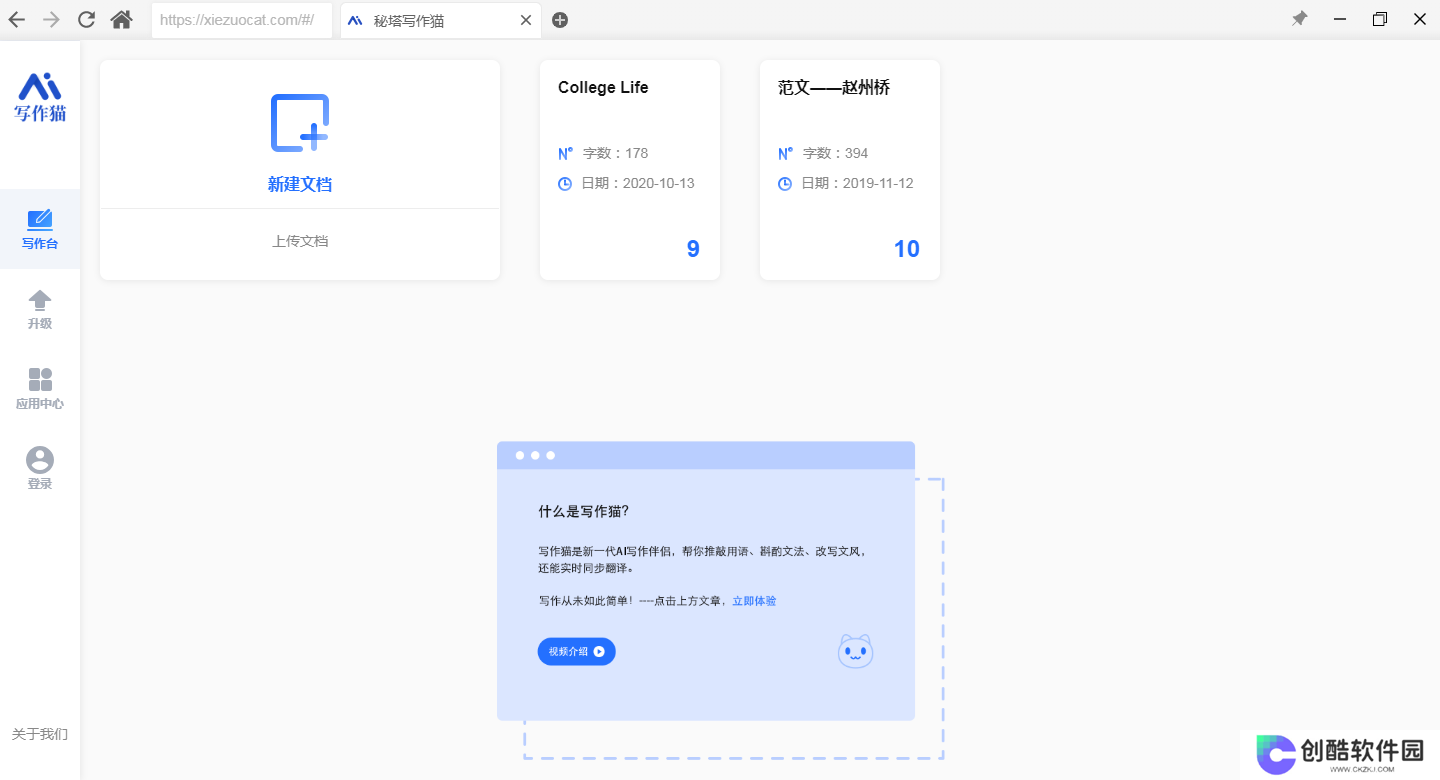Play the 视频介绍 video intro button
Screen dimensions: 1440x780
pos(576,651)
